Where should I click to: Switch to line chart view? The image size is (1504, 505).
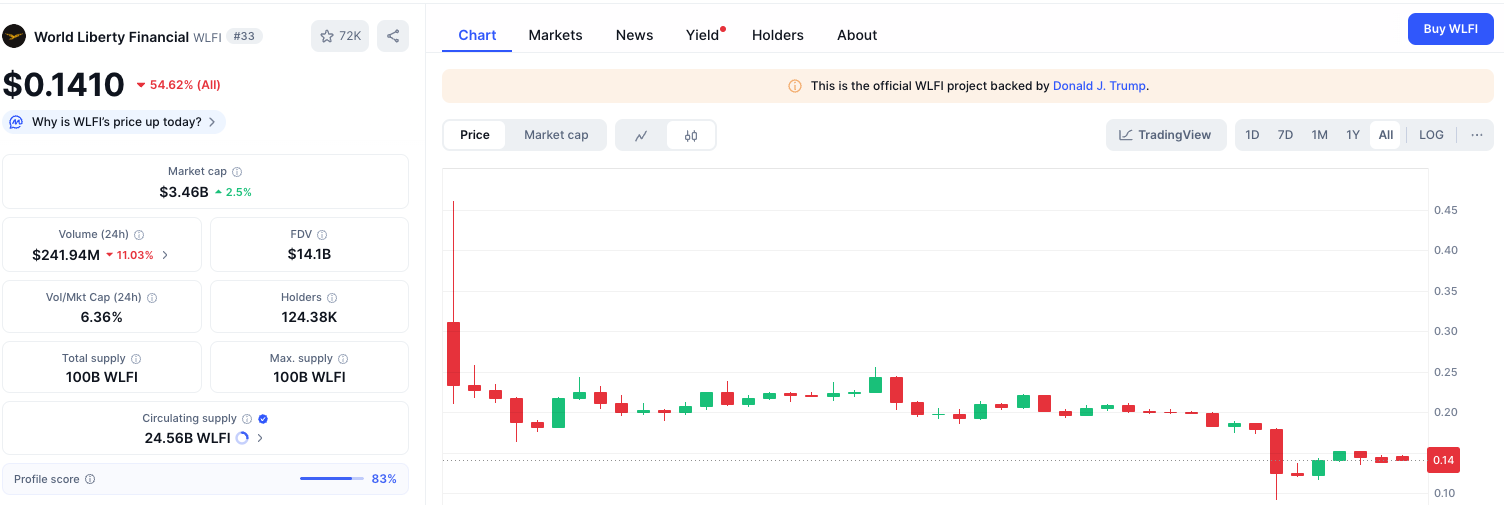tap(641, 135)
